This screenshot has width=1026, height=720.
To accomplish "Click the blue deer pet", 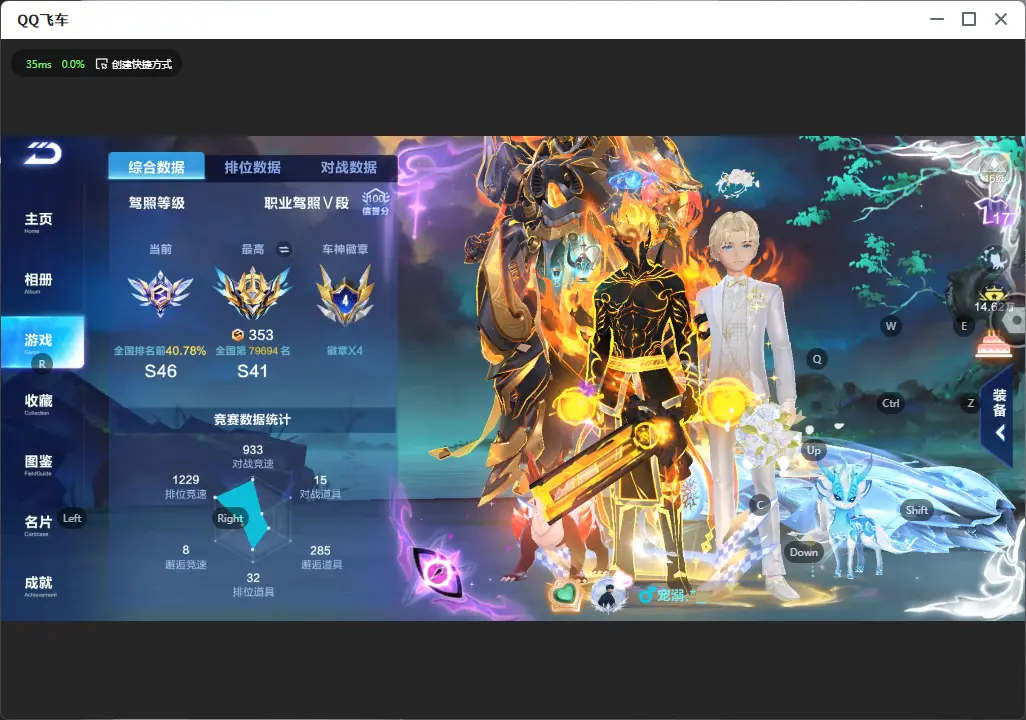I will [848, 517].
